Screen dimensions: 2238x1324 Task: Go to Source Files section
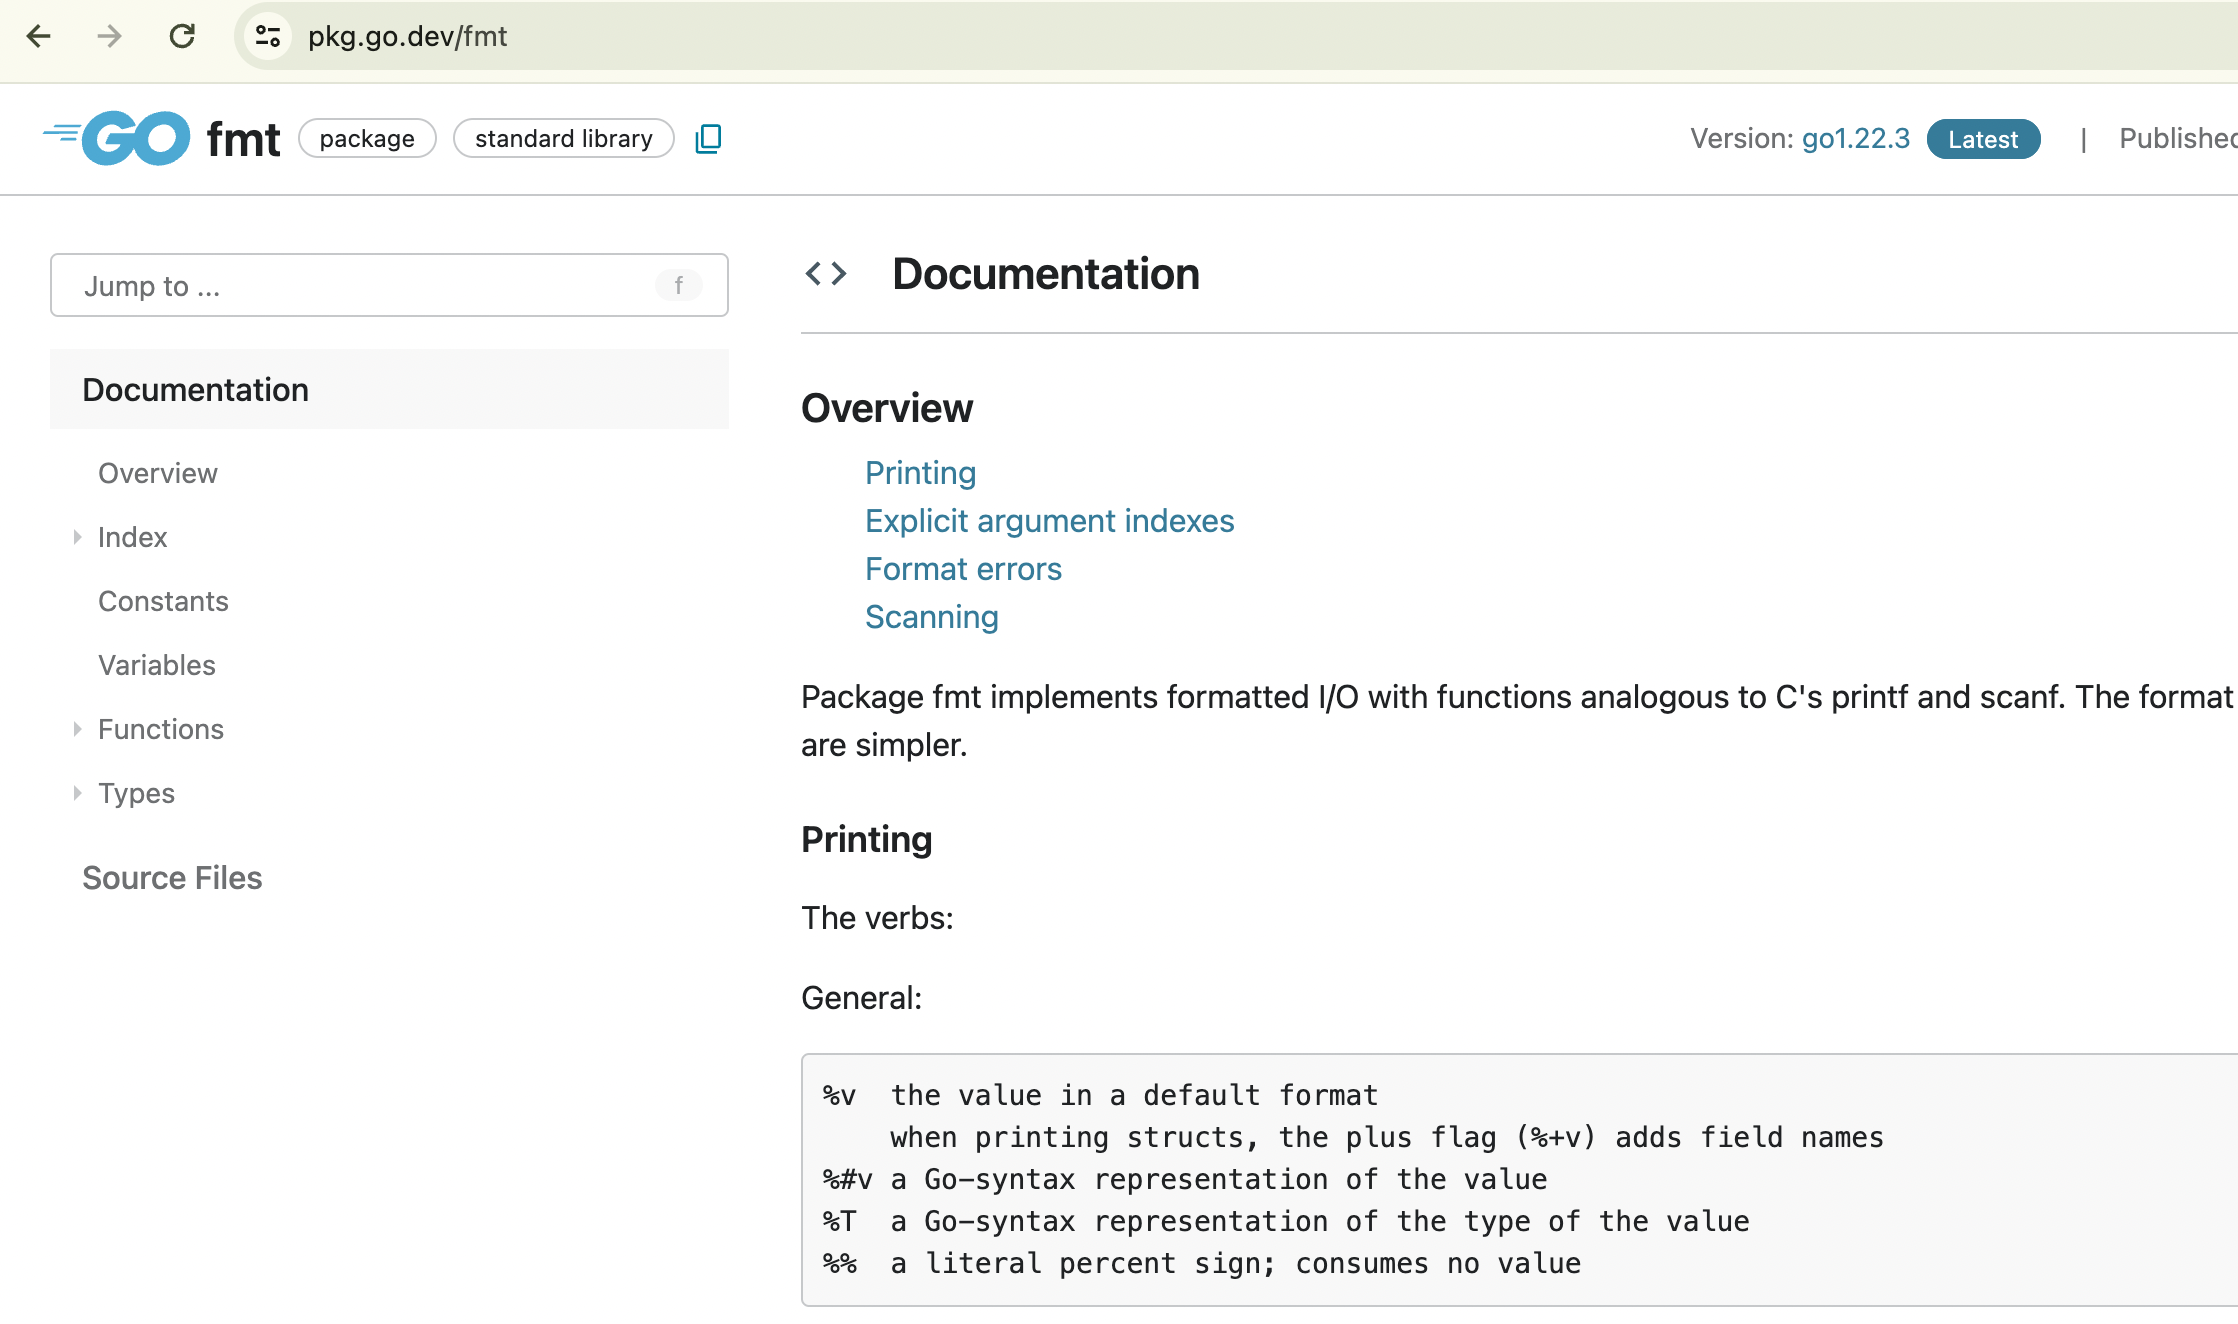pos(172,878)
